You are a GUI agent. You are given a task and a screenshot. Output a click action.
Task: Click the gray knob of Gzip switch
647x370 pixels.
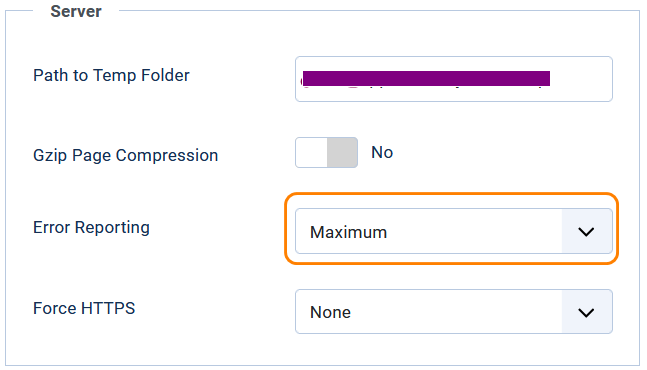342,153
